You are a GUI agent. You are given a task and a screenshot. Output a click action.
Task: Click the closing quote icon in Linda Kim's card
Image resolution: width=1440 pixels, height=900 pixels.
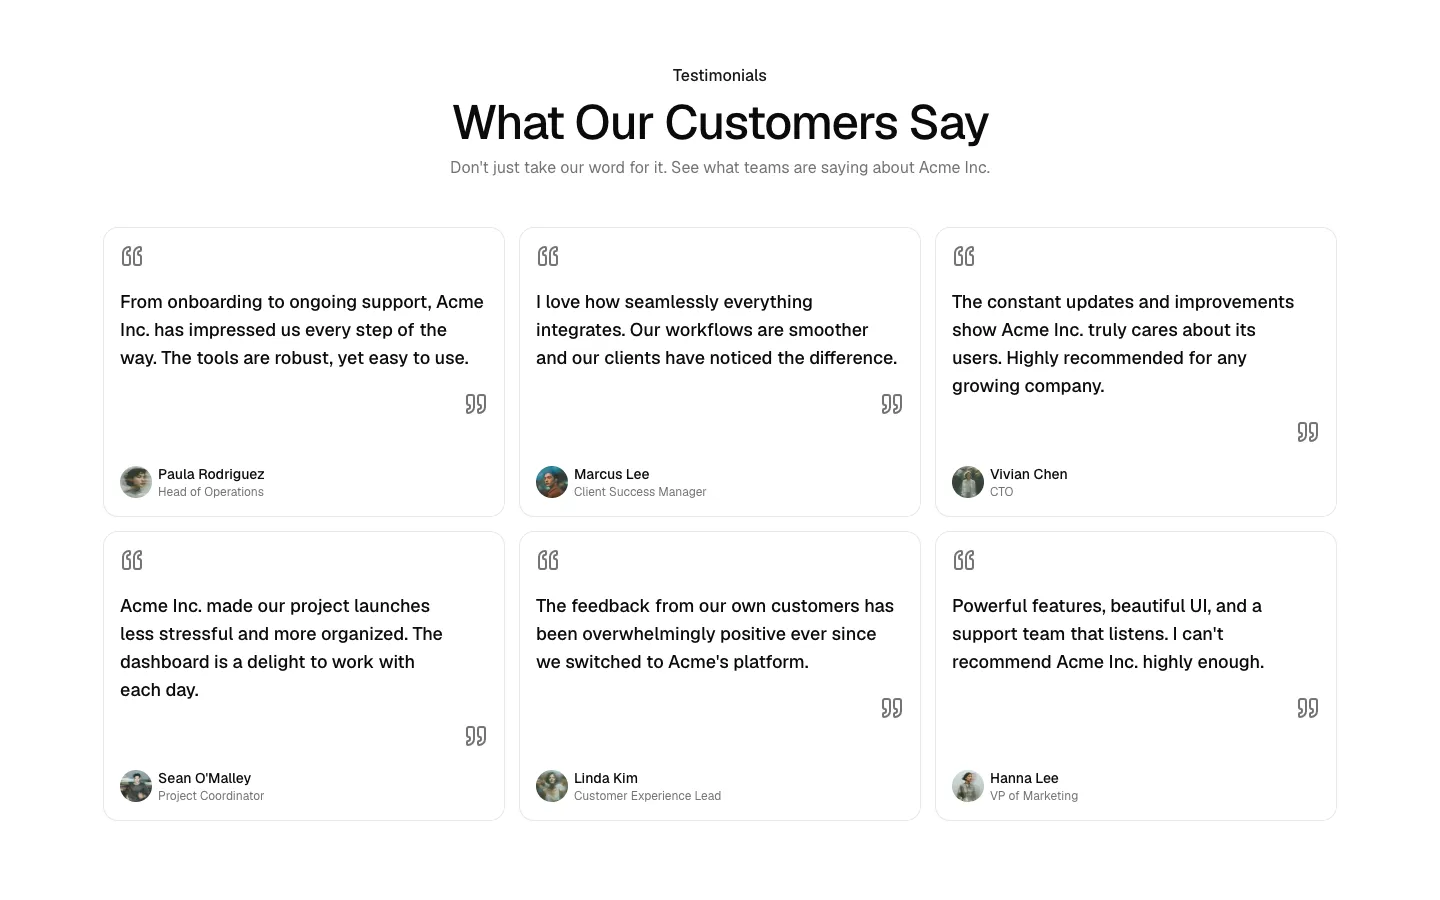tap(892, 708)
